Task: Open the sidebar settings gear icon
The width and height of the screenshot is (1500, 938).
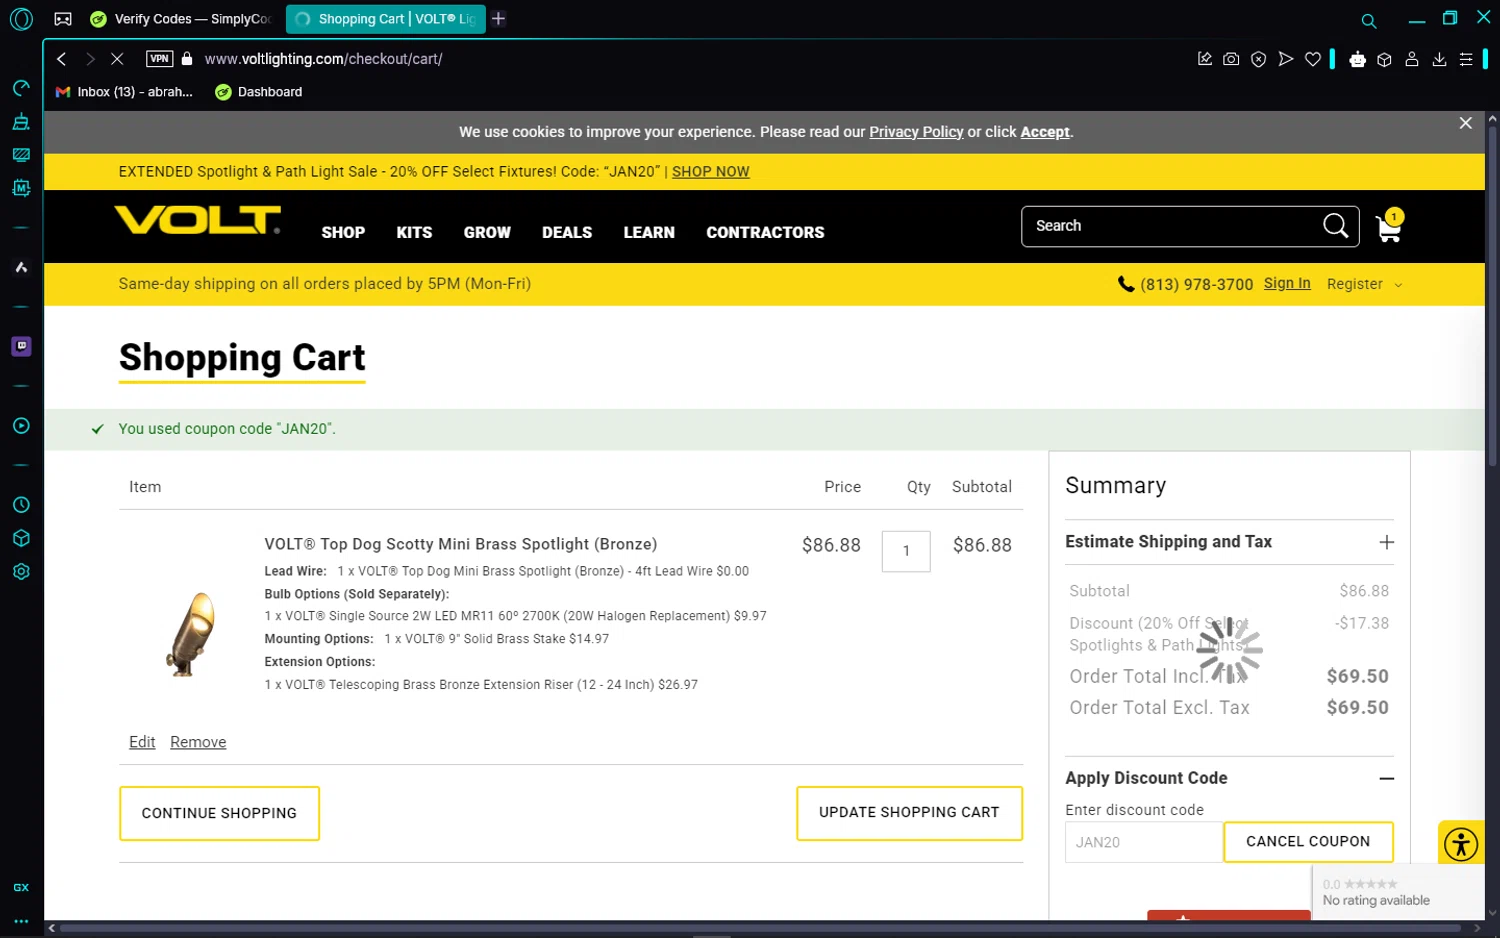Action: (21, 572)
